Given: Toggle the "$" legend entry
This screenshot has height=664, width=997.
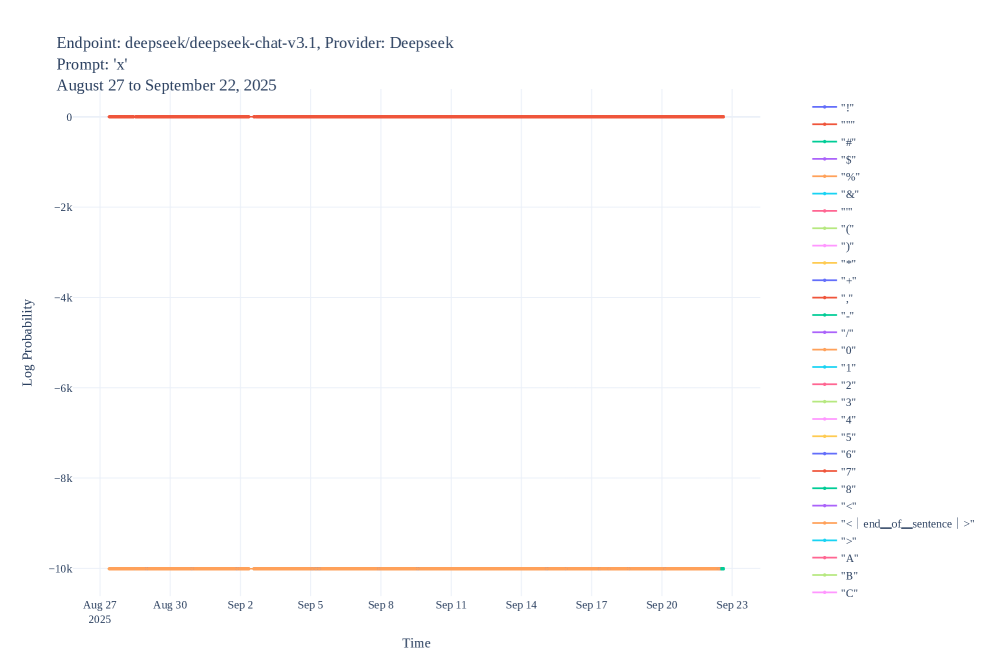Looking at the screenshot, I should 848,159.
